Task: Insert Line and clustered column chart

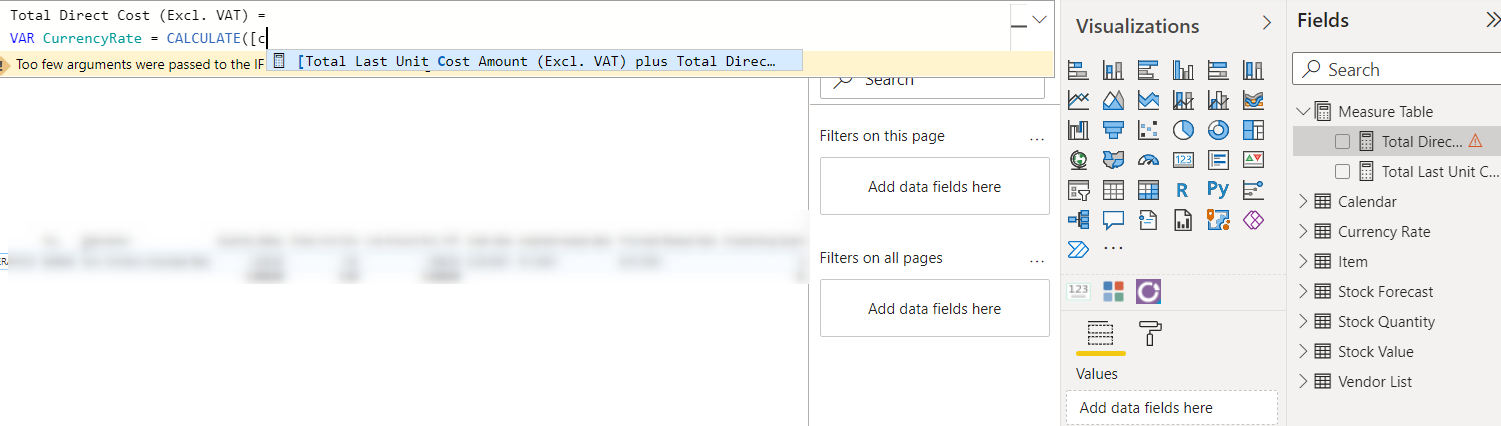Action: point(1218,100)
